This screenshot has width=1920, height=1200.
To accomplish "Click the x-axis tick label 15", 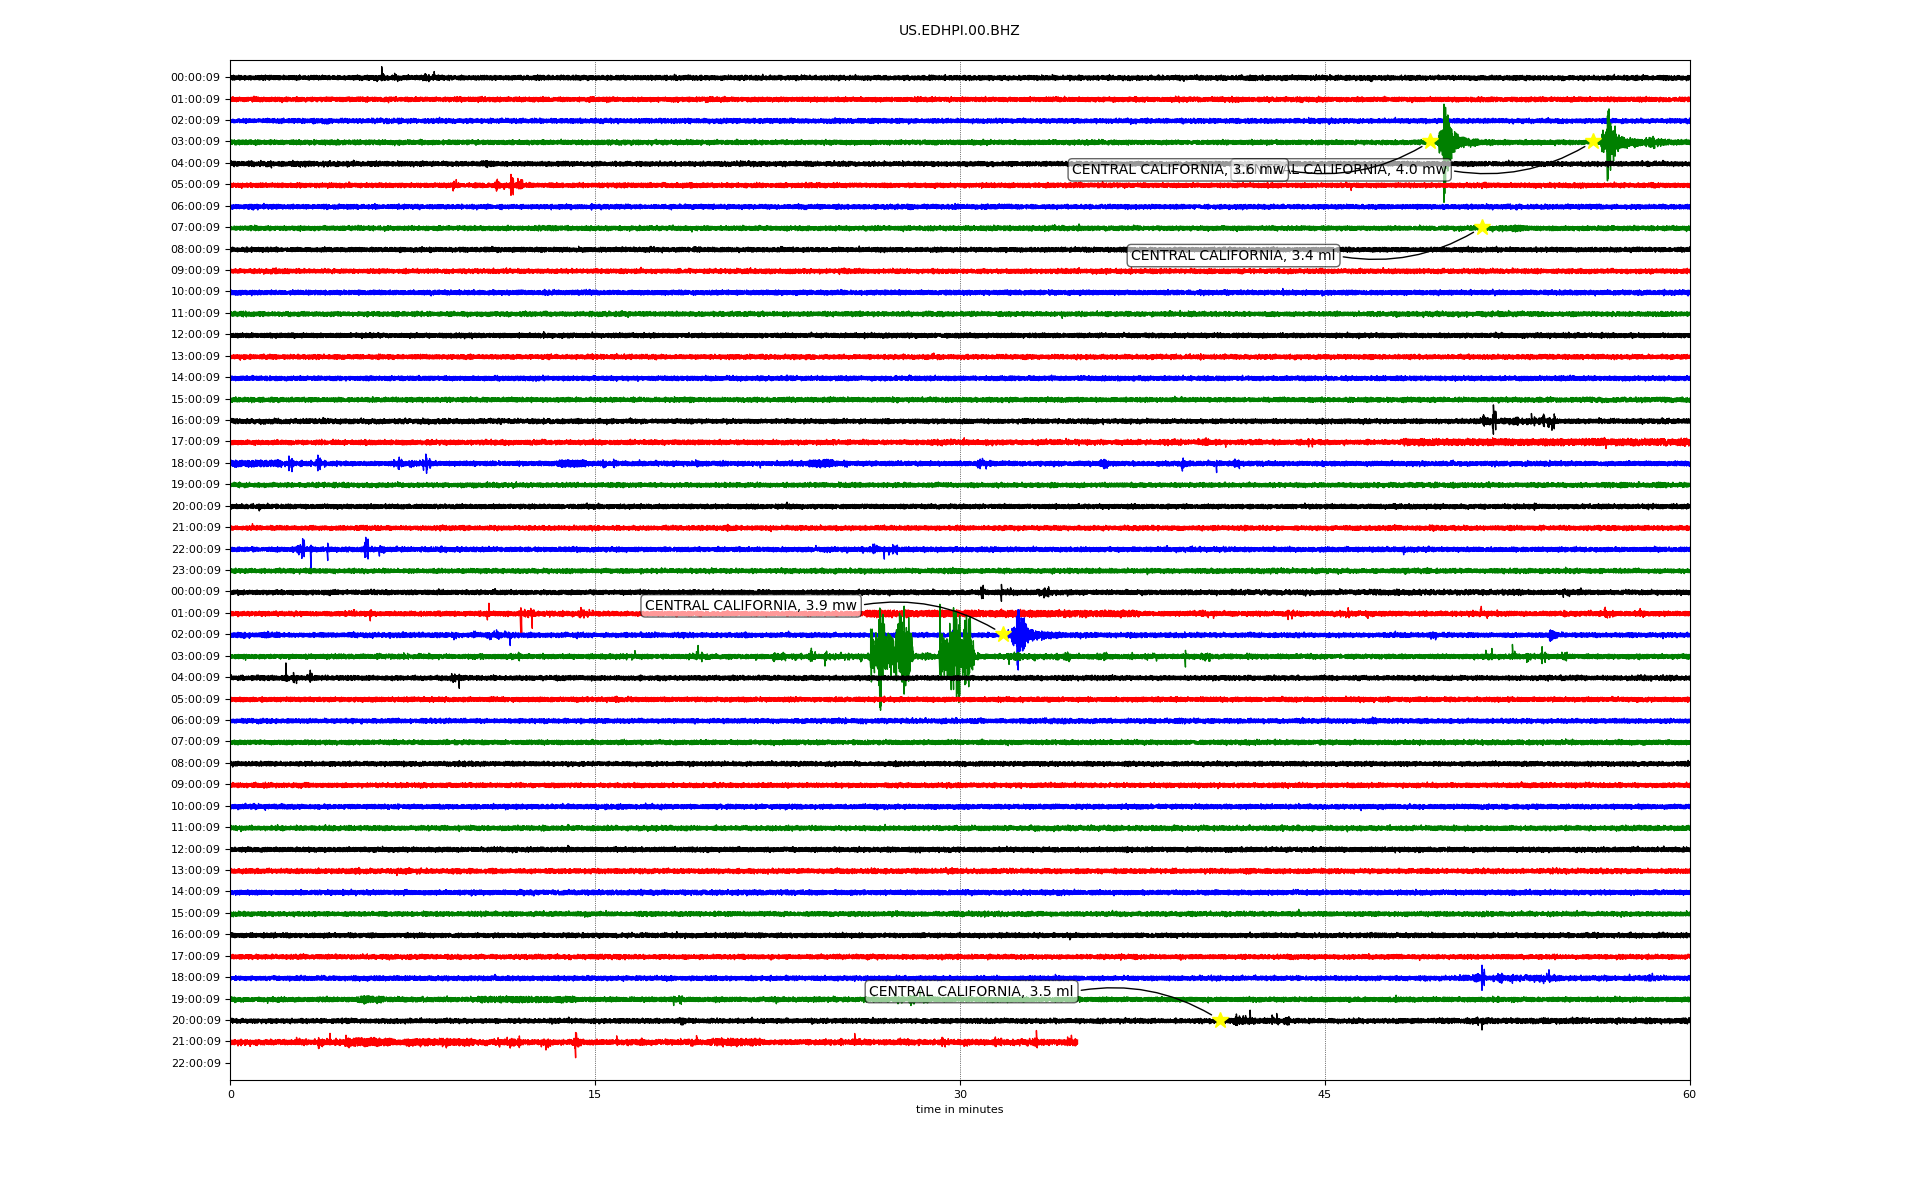I will click(x=595, y=1094).
